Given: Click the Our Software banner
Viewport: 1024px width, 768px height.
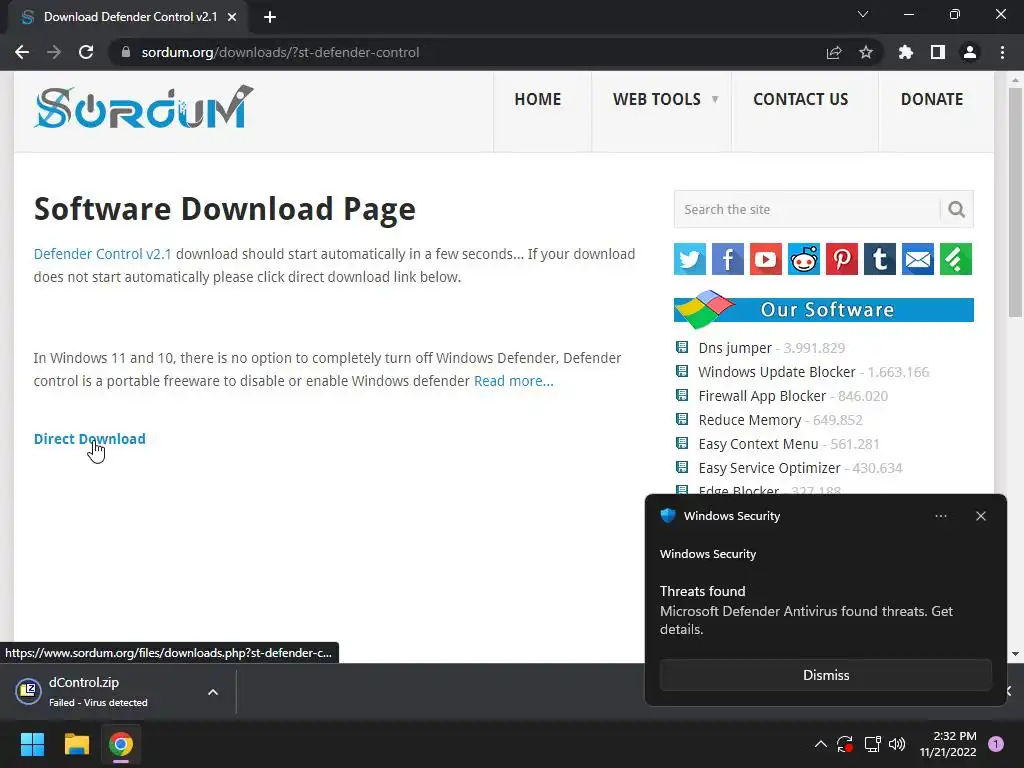Looking at the screenshot, I should pos(824,309).
